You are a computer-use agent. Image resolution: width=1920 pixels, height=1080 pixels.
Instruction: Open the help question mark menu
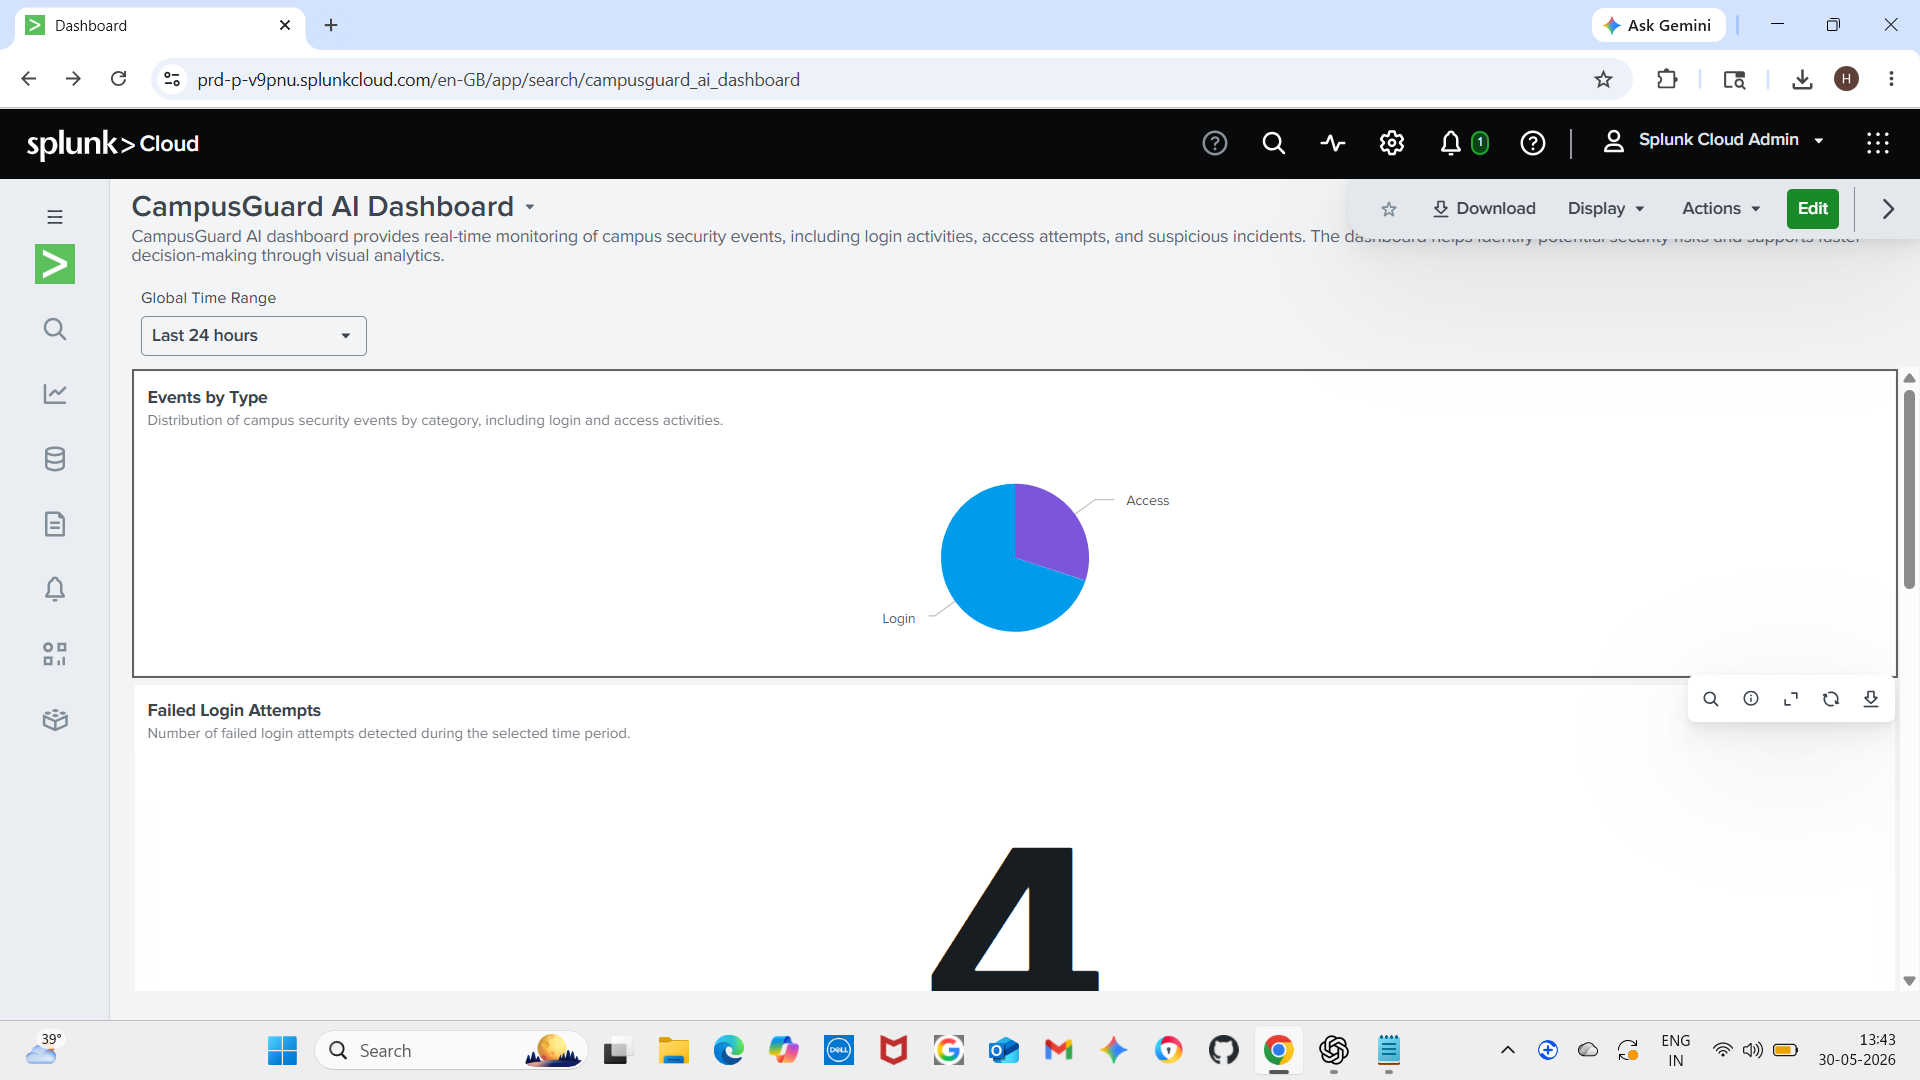coord(1533,143)
